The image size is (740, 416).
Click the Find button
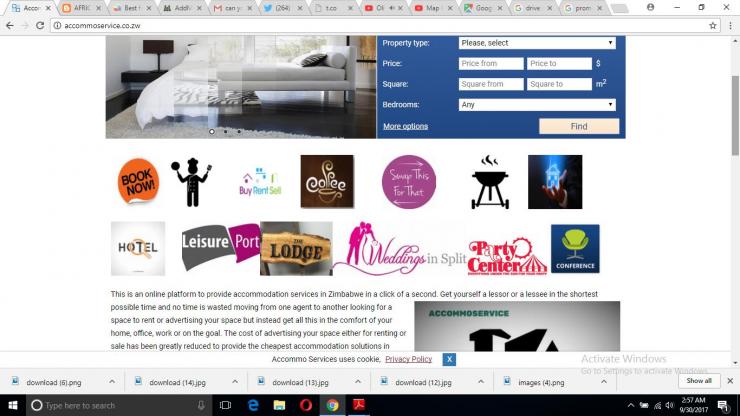[x=579, y=126]
